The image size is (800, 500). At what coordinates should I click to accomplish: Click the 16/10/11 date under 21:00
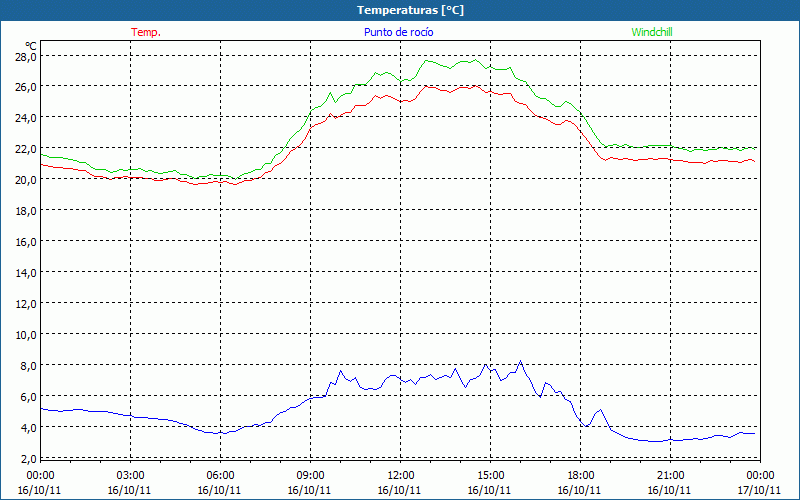pos(669,490)
